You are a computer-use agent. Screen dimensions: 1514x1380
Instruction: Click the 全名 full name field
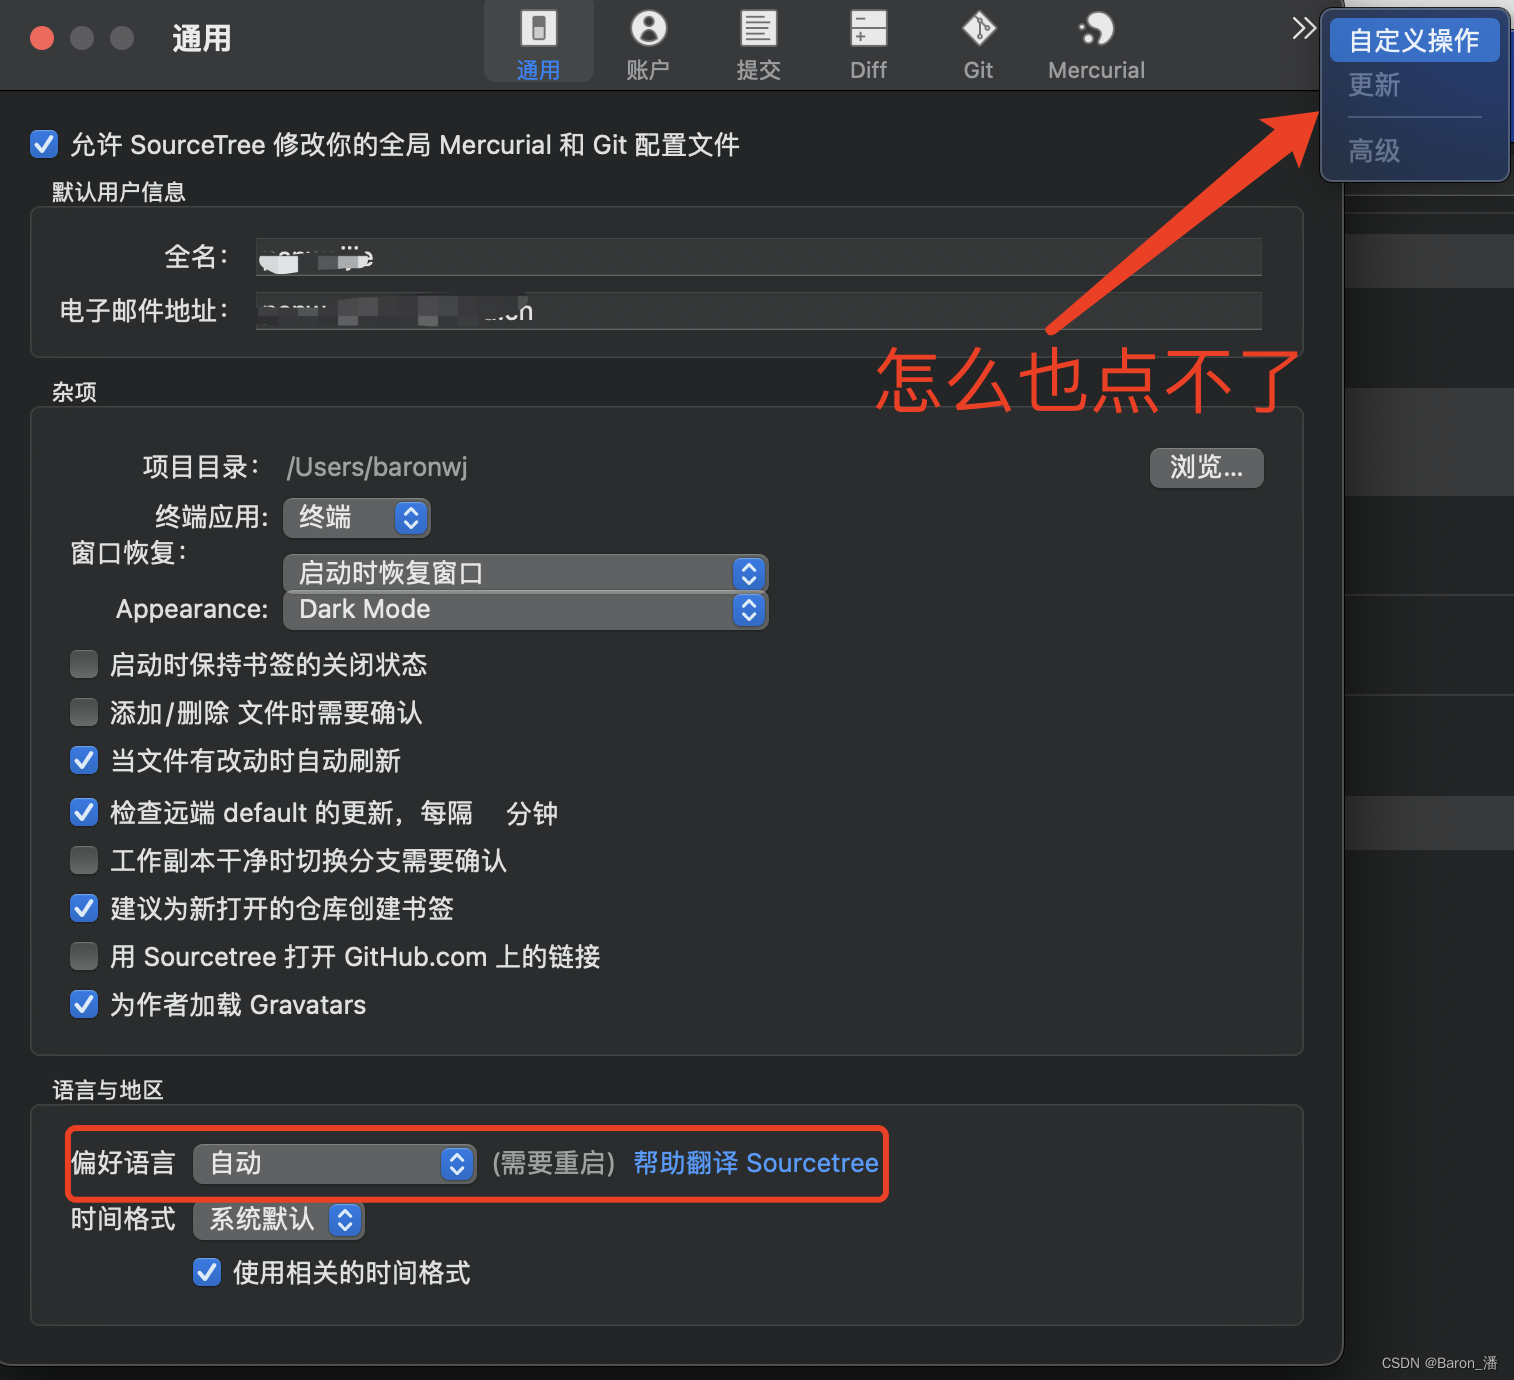click(x=758, y=257)
